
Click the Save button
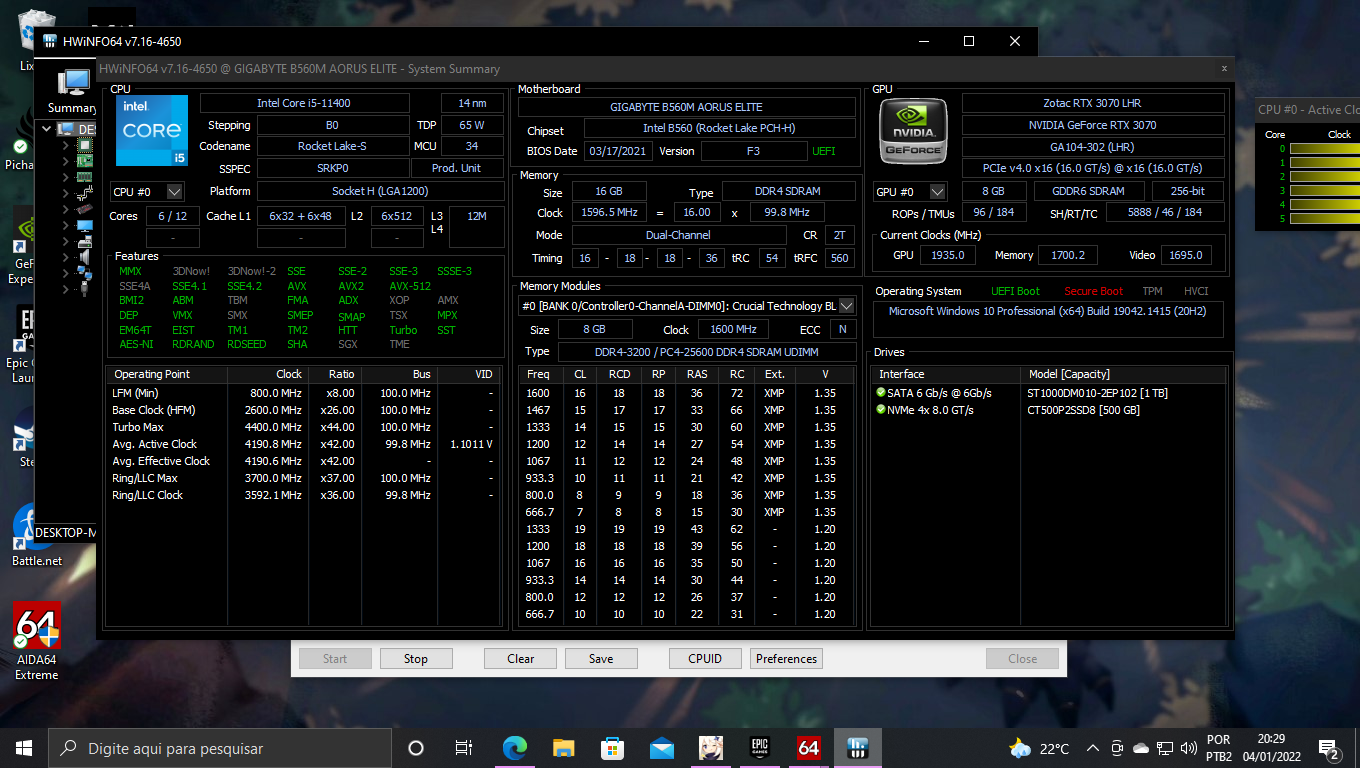[x=601, y=659]
